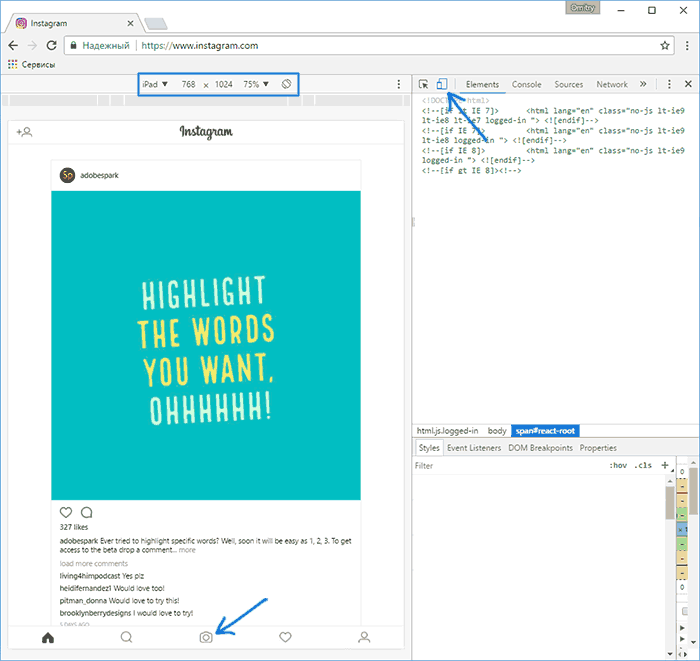Click the load more comments link

tap(92, 564)
